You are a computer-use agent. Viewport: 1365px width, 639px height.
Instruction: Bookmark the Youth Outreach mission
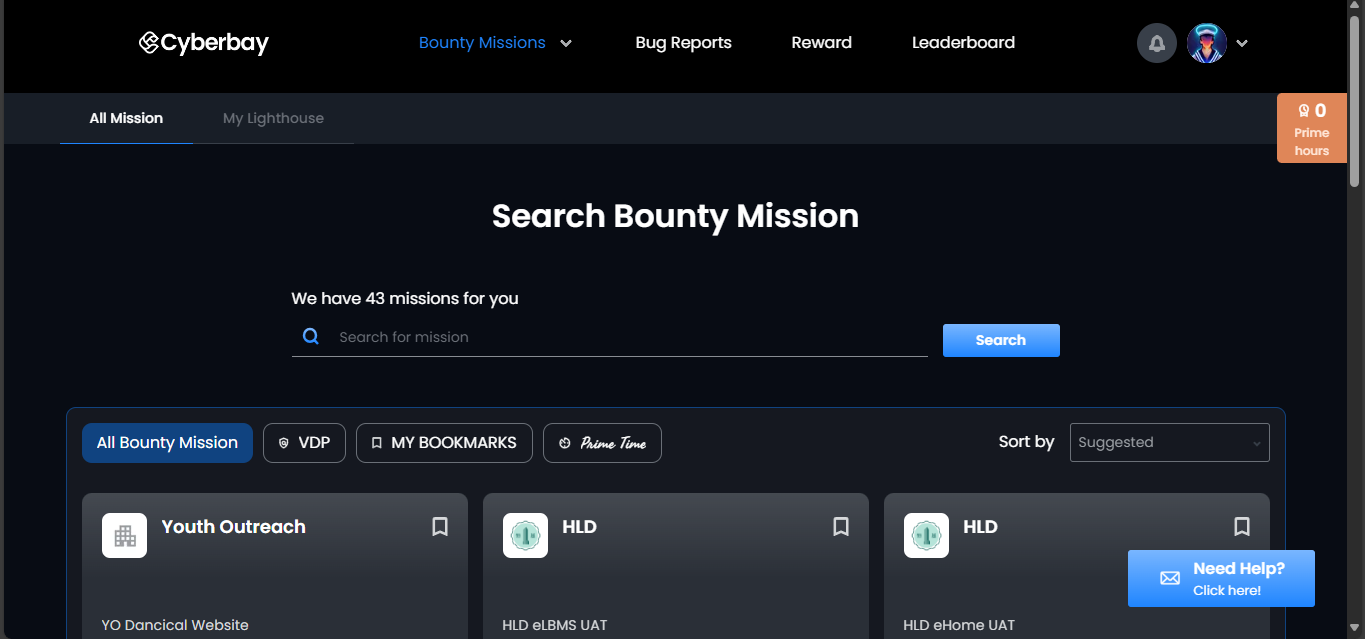click(x=440, y=527)
